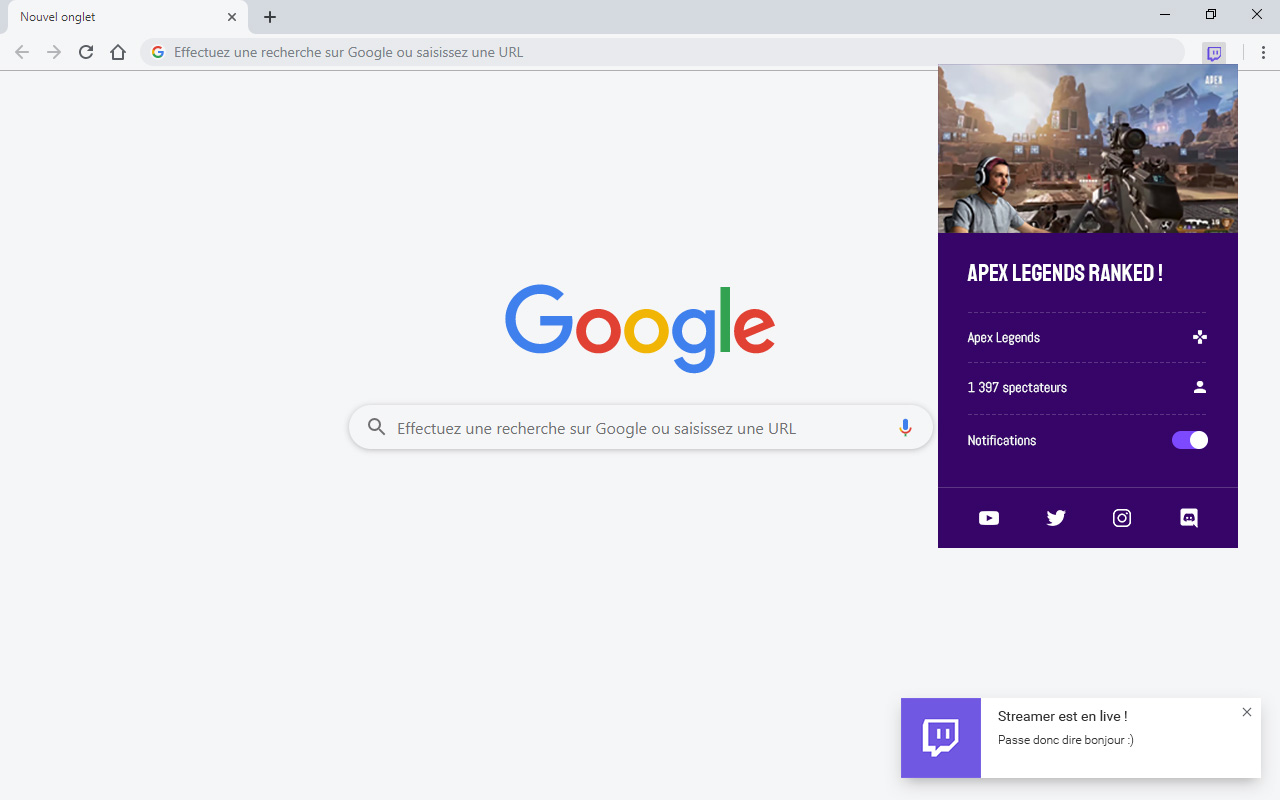Screen dimensions: 1280x800
Task: Focus the Chrome address bar
Action: (662, 52)
